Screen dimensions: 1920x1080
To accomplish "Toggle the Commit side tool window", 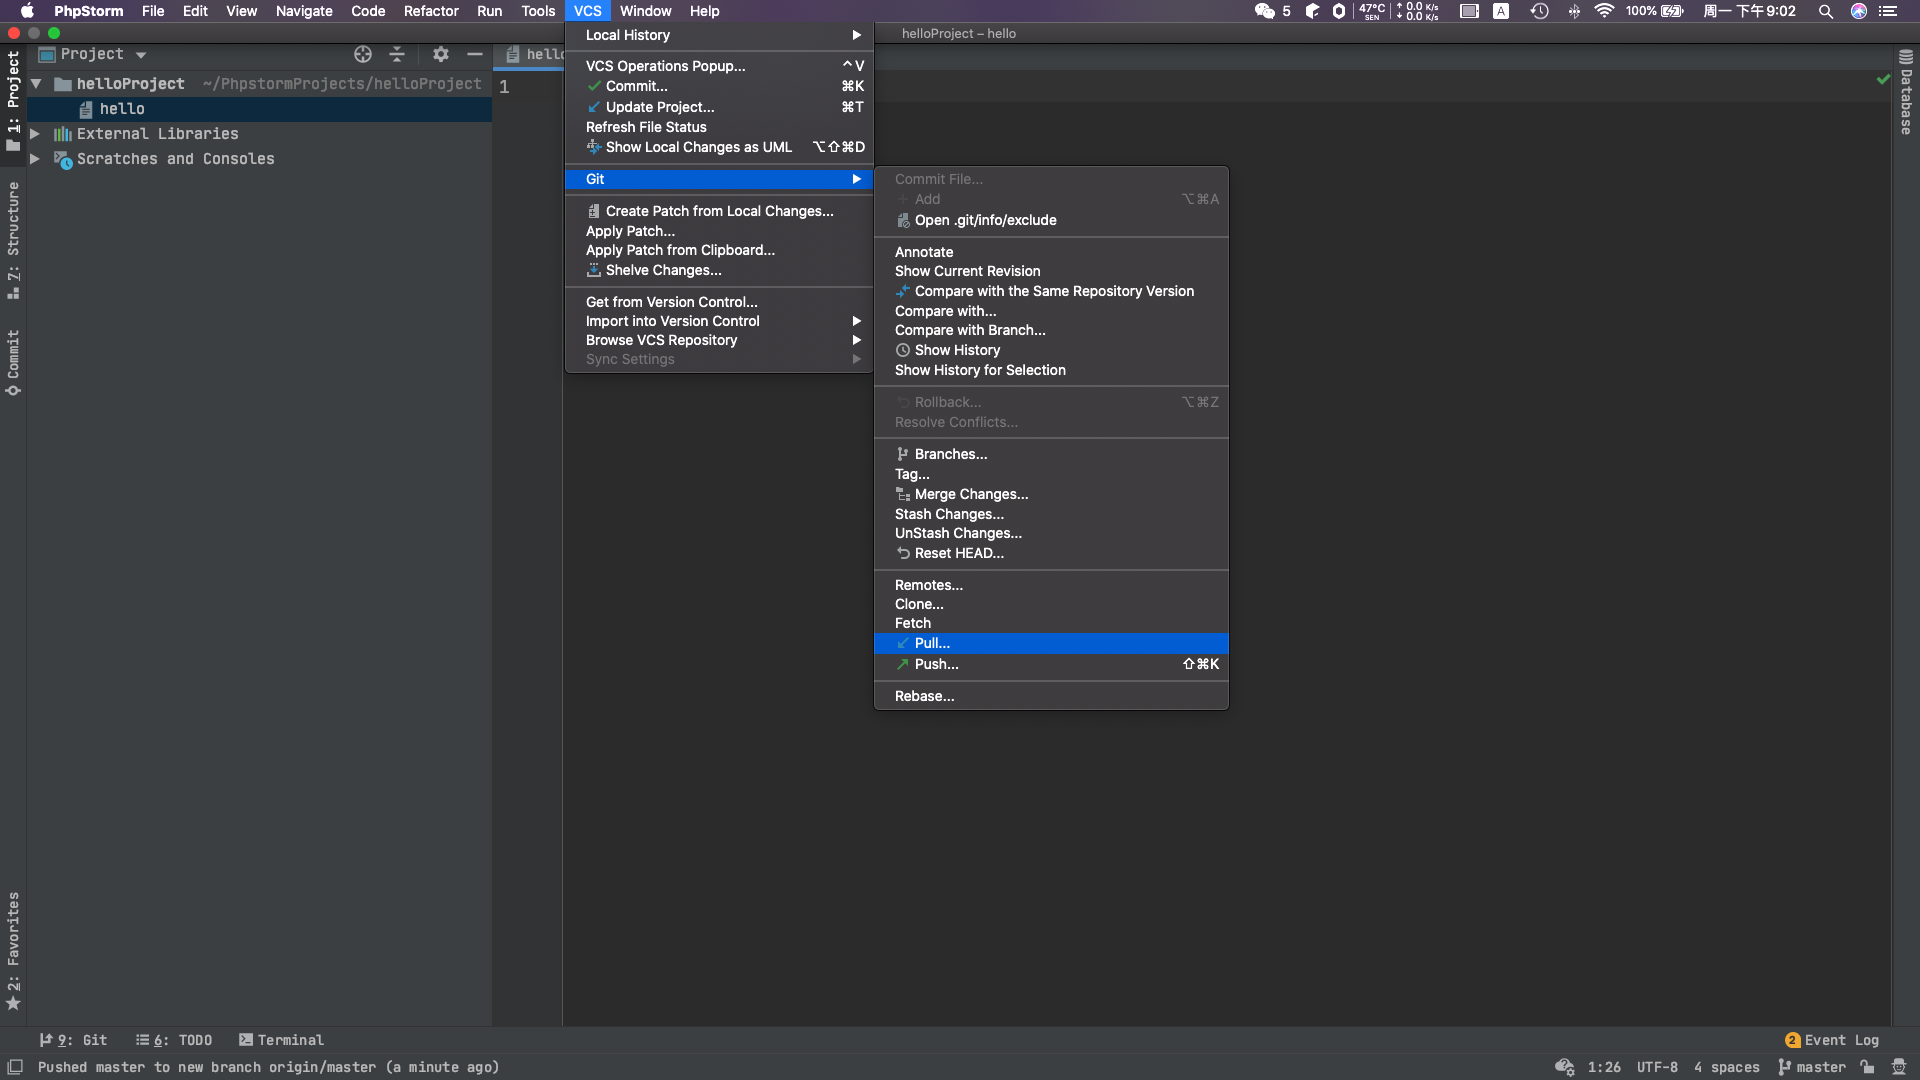I will tap(13, 361).
